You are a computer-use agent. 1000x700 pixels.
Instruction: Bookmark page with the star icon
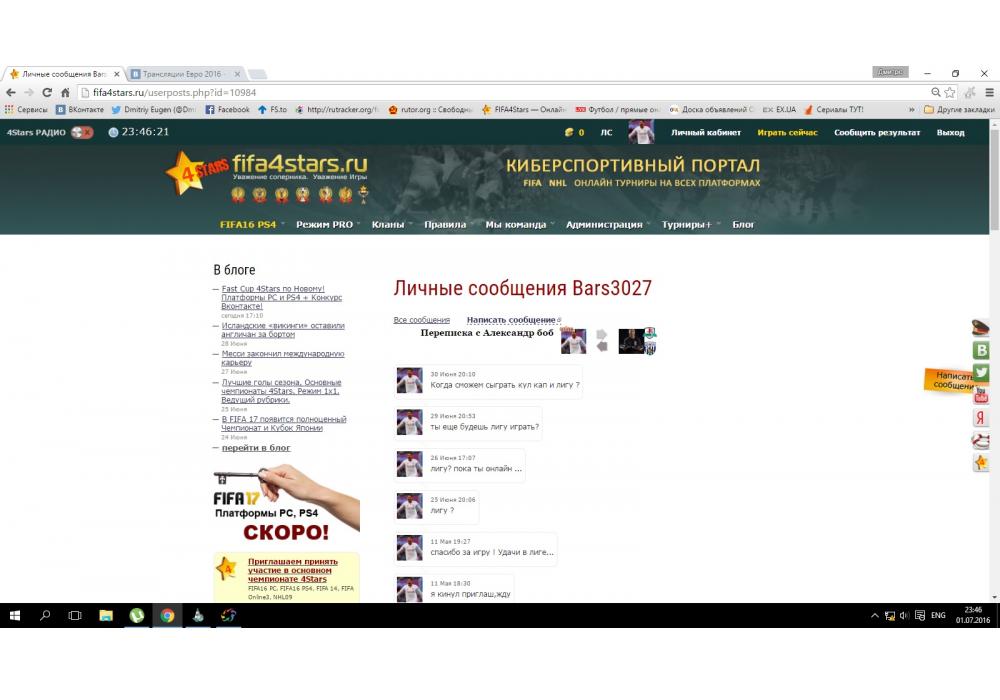coord(950,92)
